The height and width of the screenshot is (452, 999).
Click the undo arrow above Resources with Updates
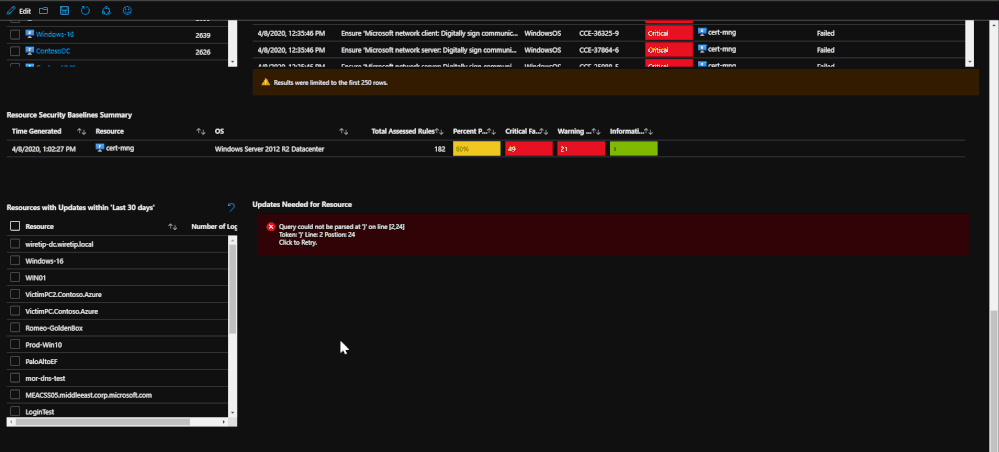pyautogui.click(x=231, y=207)
